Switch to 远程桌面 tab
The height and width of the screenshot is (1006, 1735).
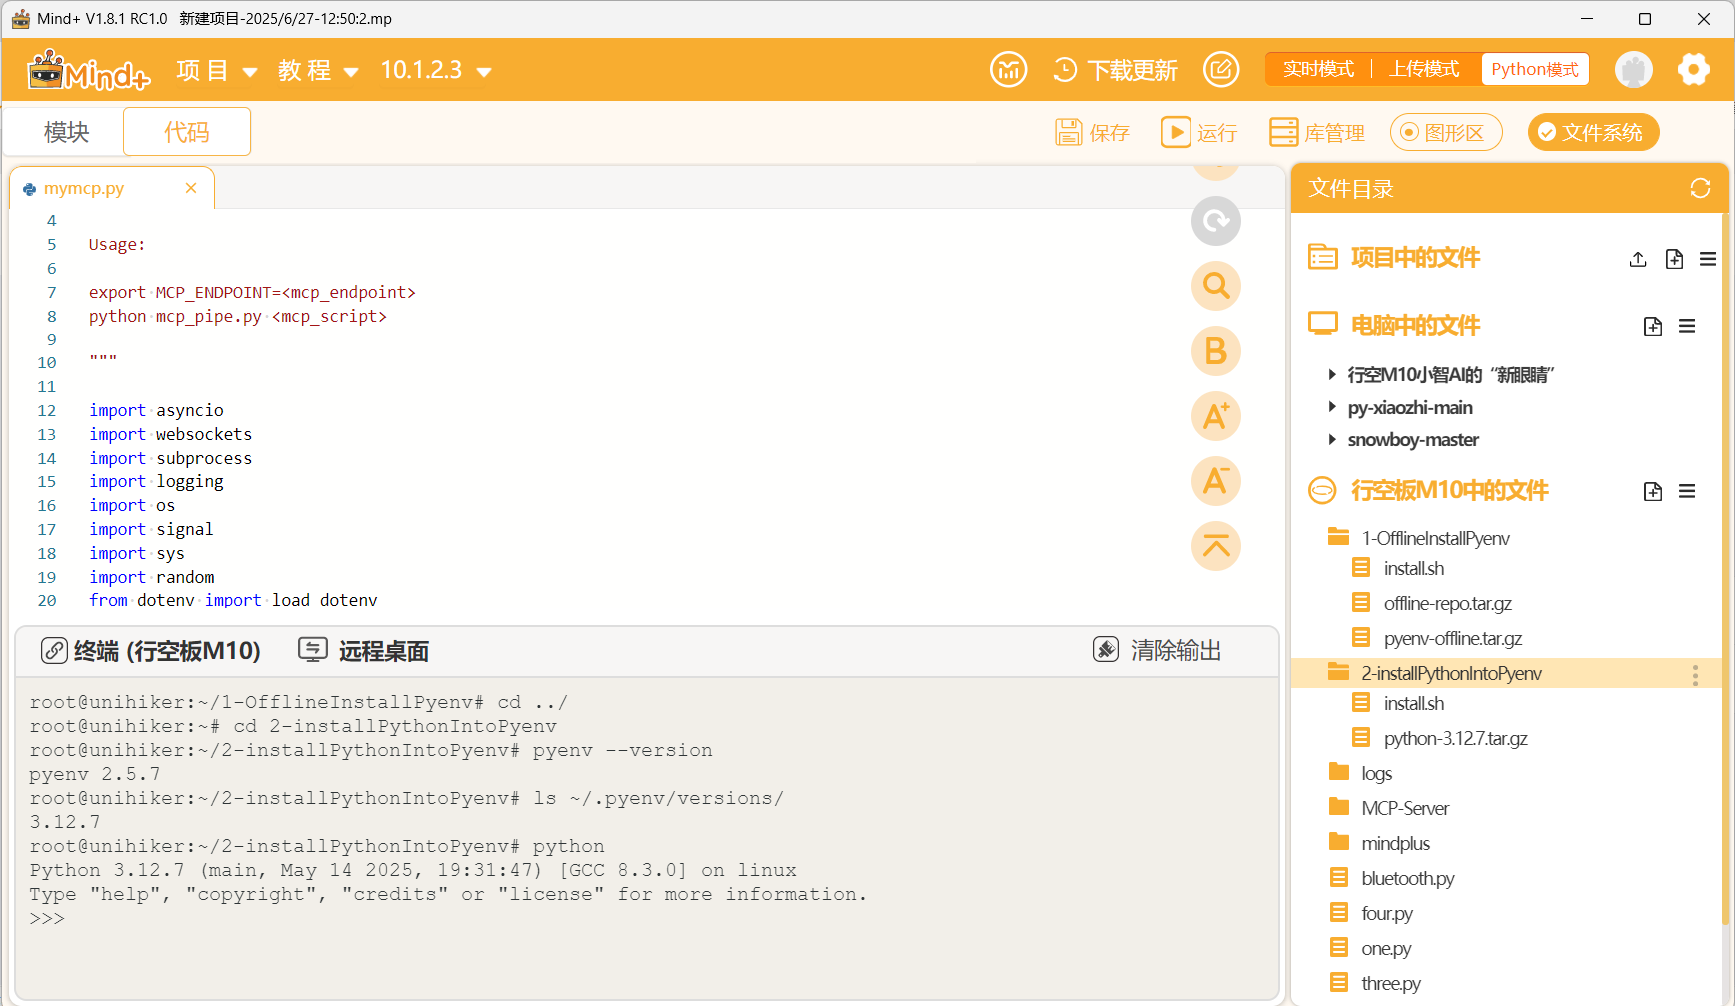(x=364, y=651)
